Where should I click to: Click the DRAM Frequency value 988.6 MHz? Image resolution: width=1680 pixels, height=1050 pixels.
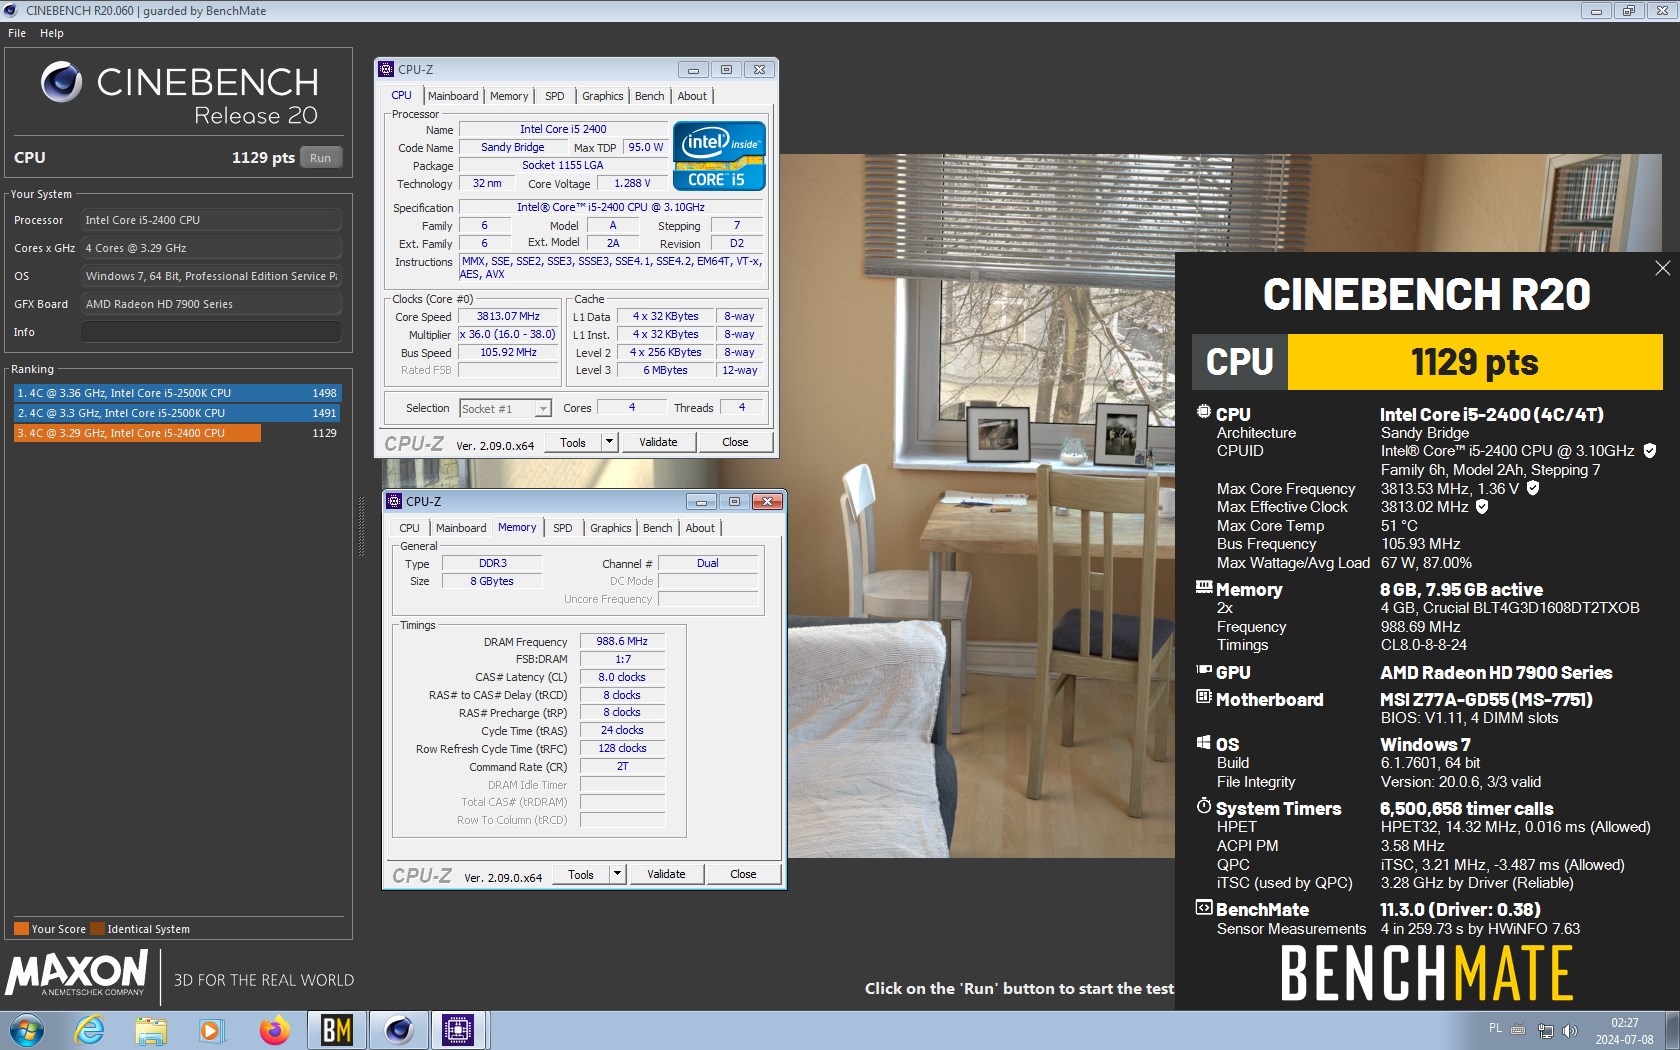(622, 642)
